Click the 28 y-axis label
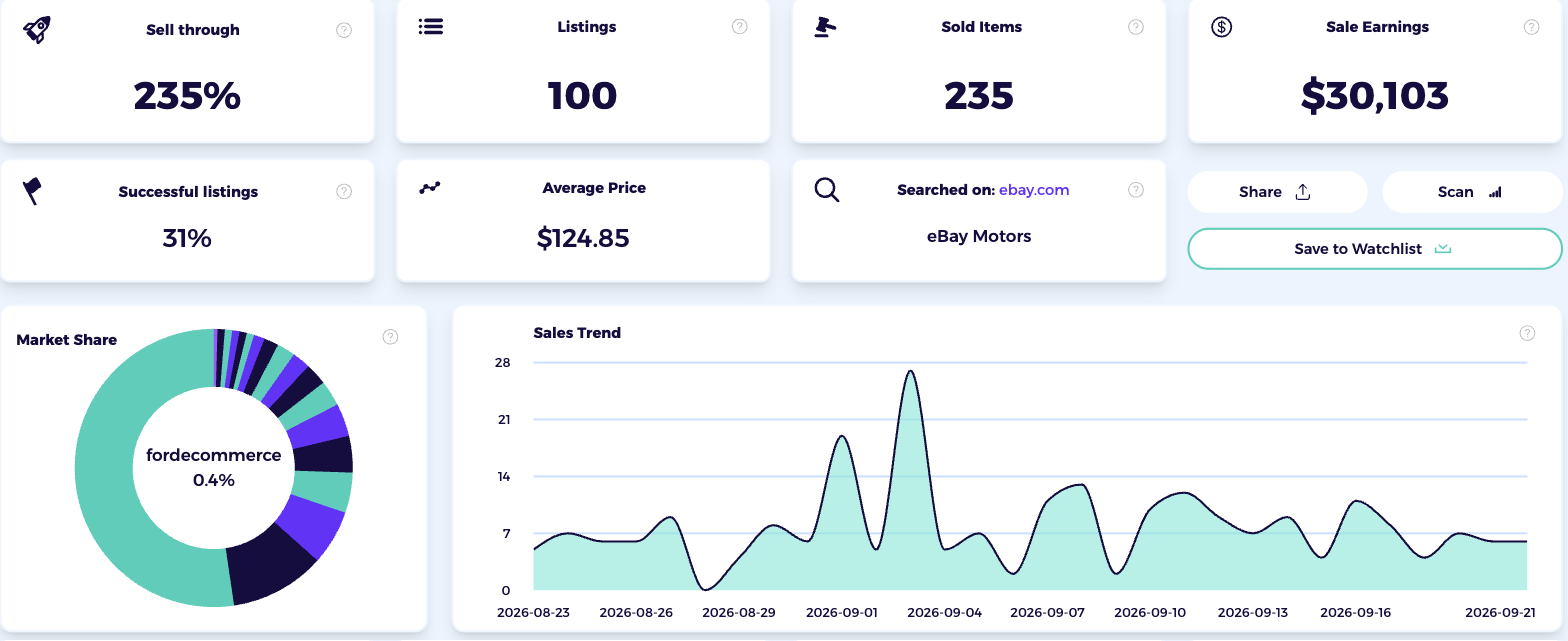The width and height of the screenshot is (1568, 641). click(x=503, y=363)
